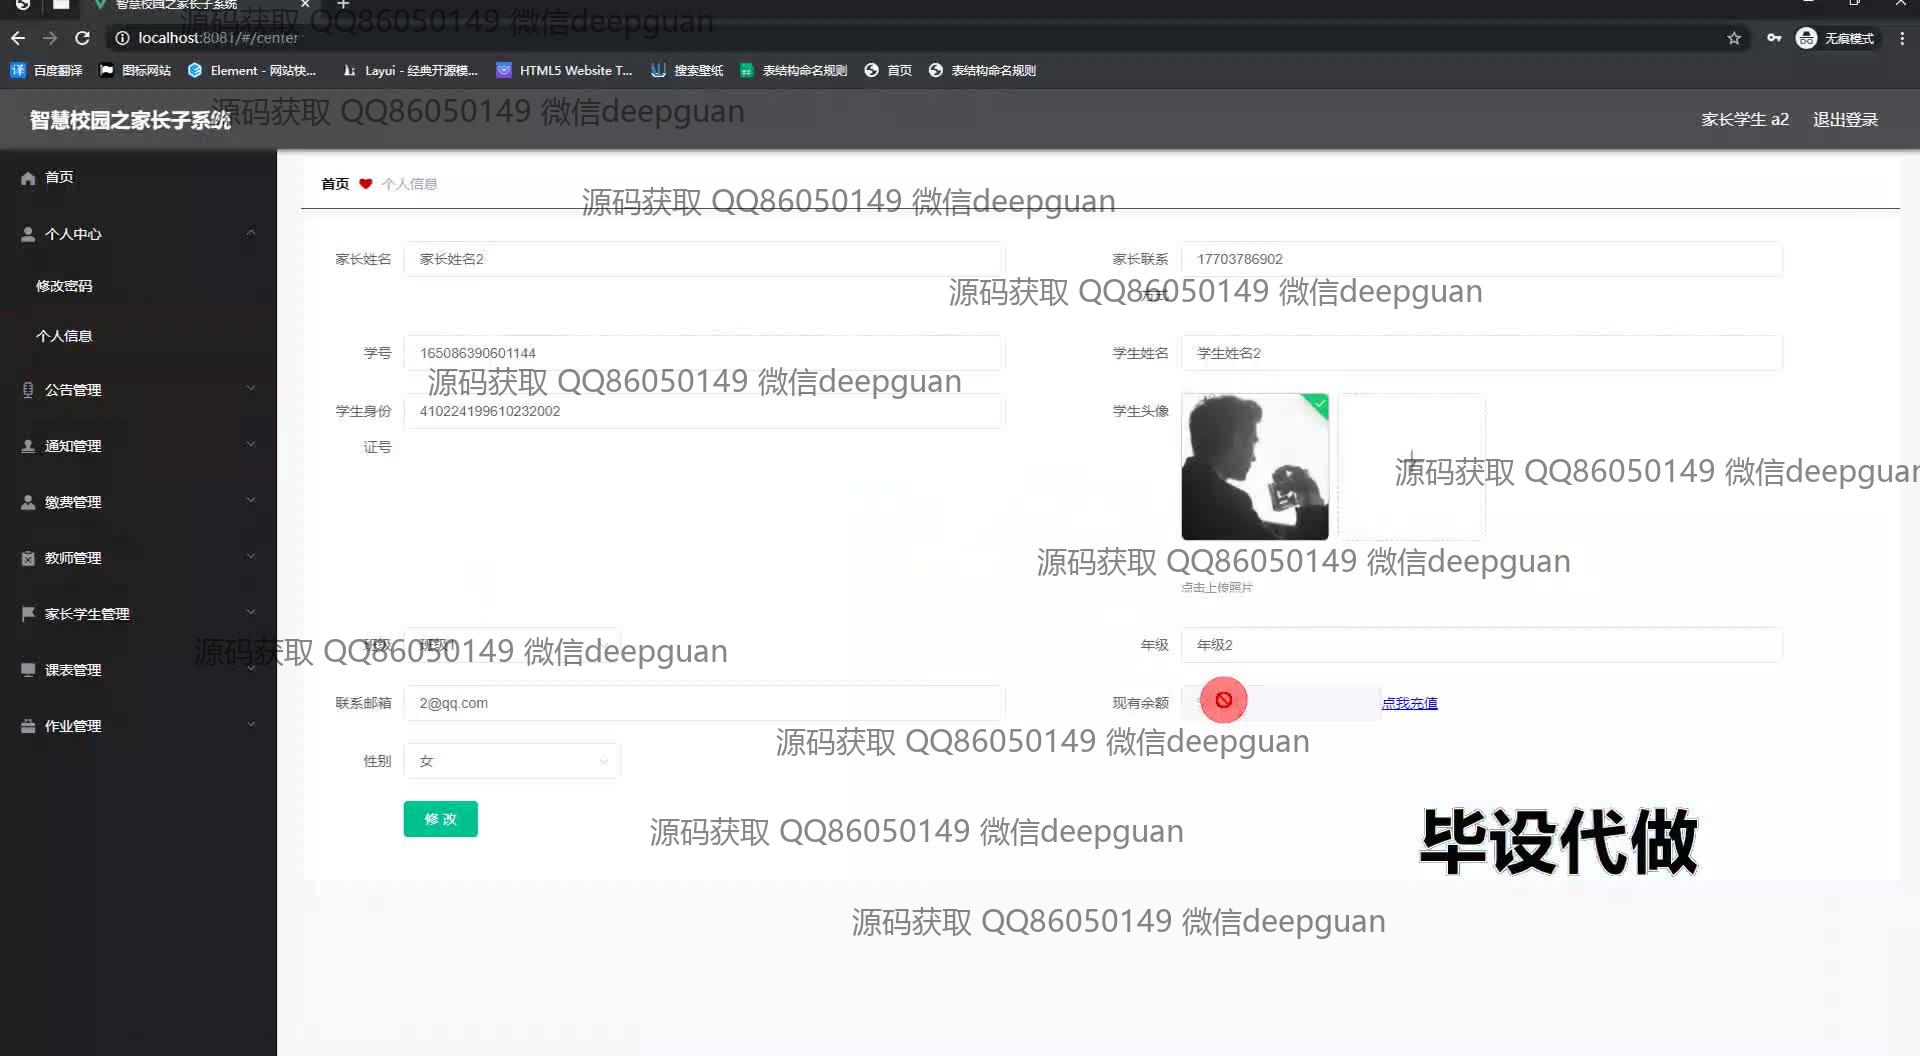The width and height of the screenshot is (1920, 1056).
Task: Click 退出登录 to log out
Action: click(x=1845, y=120)
